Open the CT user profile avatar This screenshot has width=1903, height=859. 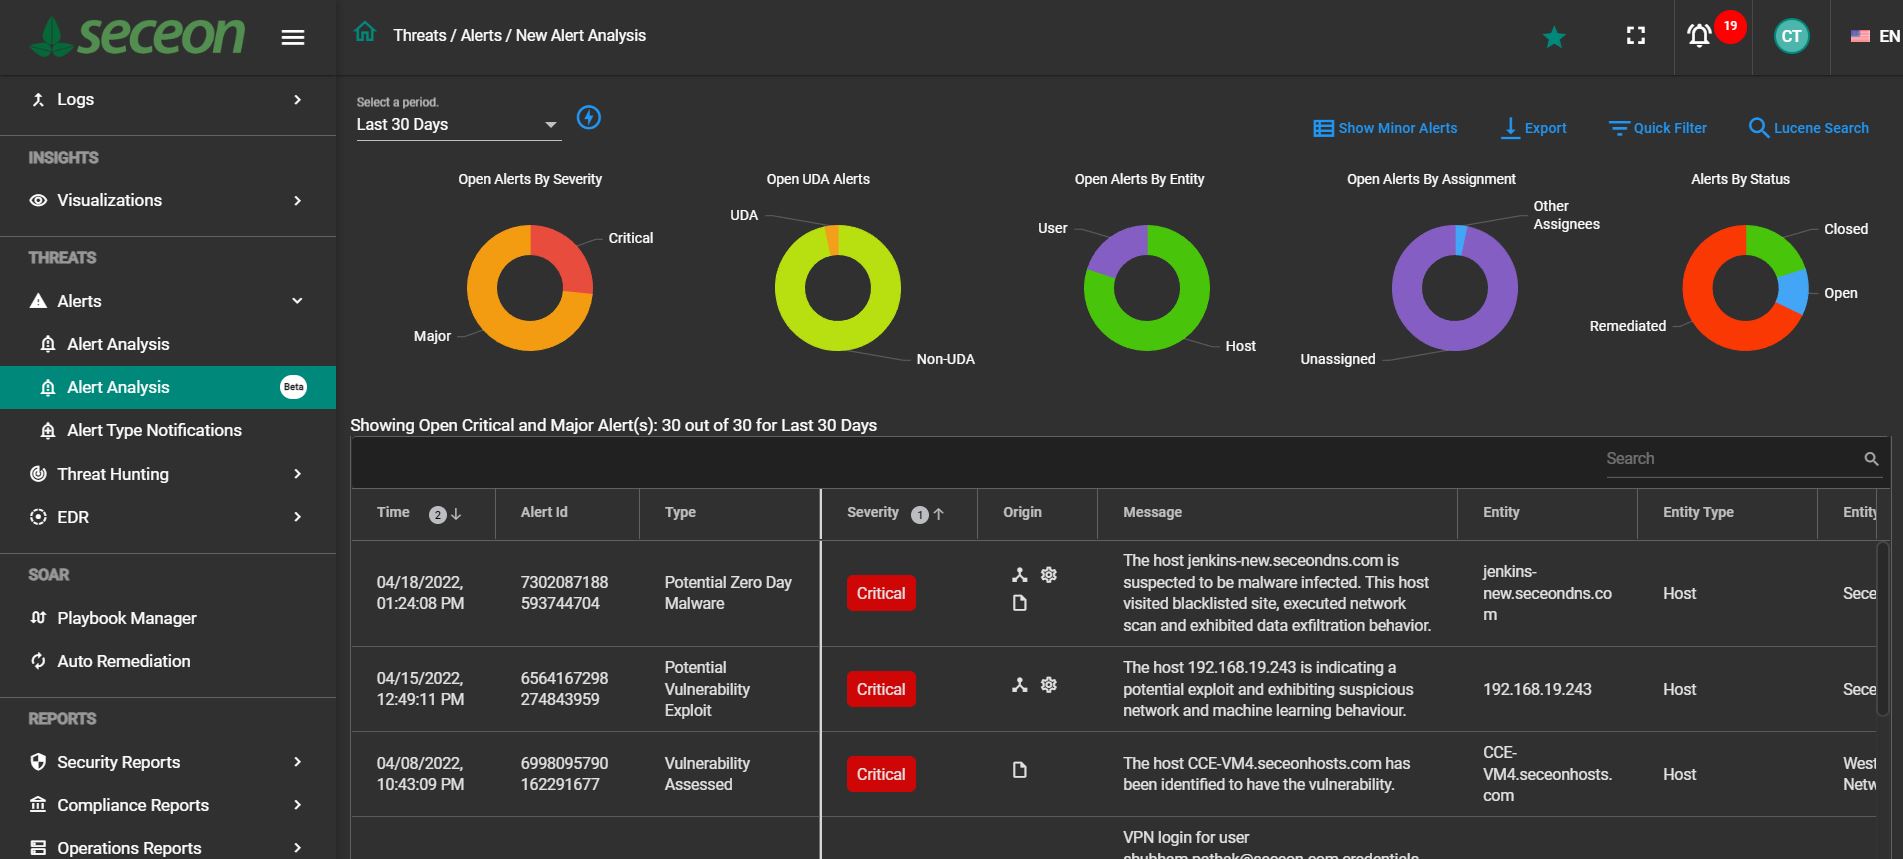1790,37
